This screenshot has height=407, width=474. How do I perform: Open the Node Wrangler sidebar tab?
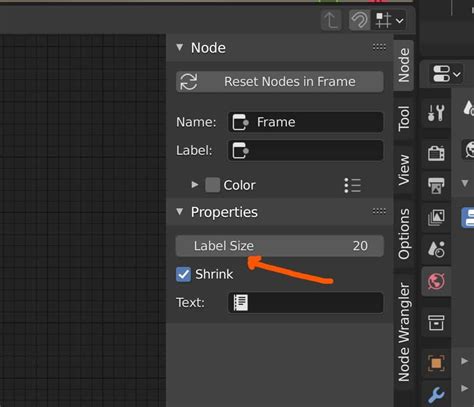pyautogui.click(x=404, y=332)
